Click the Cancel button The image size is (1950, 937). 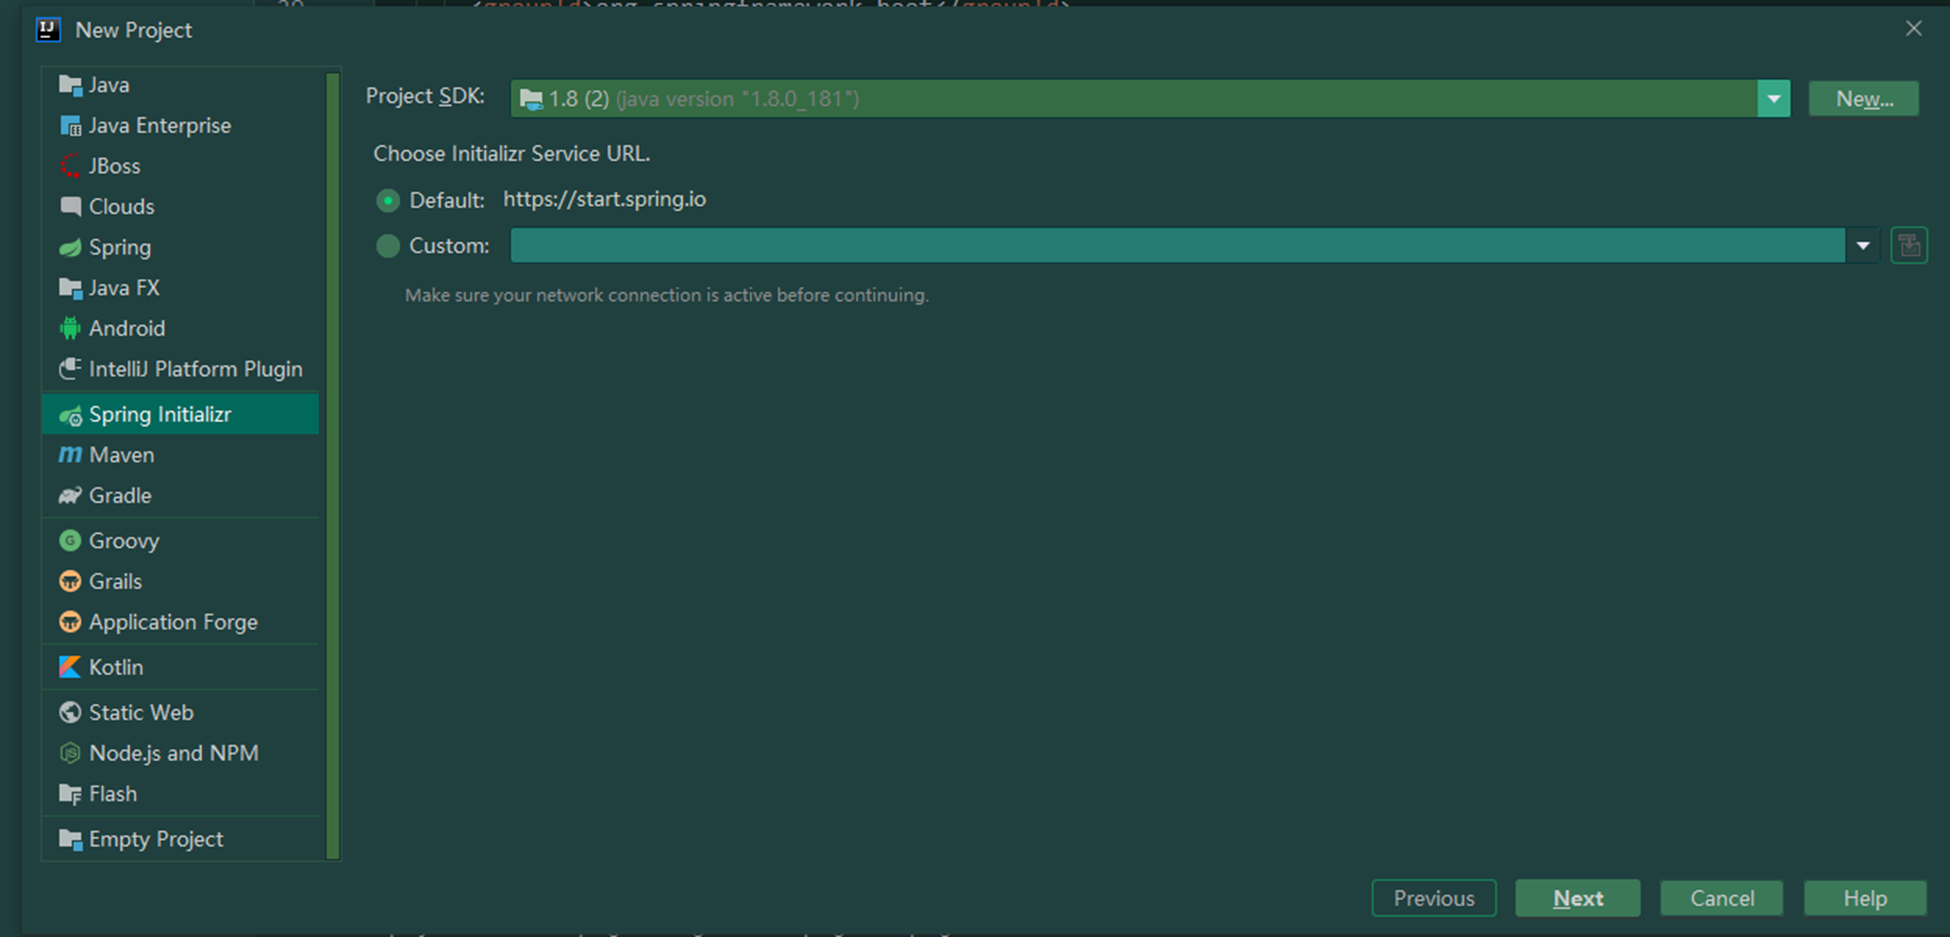click(1722, 898)
